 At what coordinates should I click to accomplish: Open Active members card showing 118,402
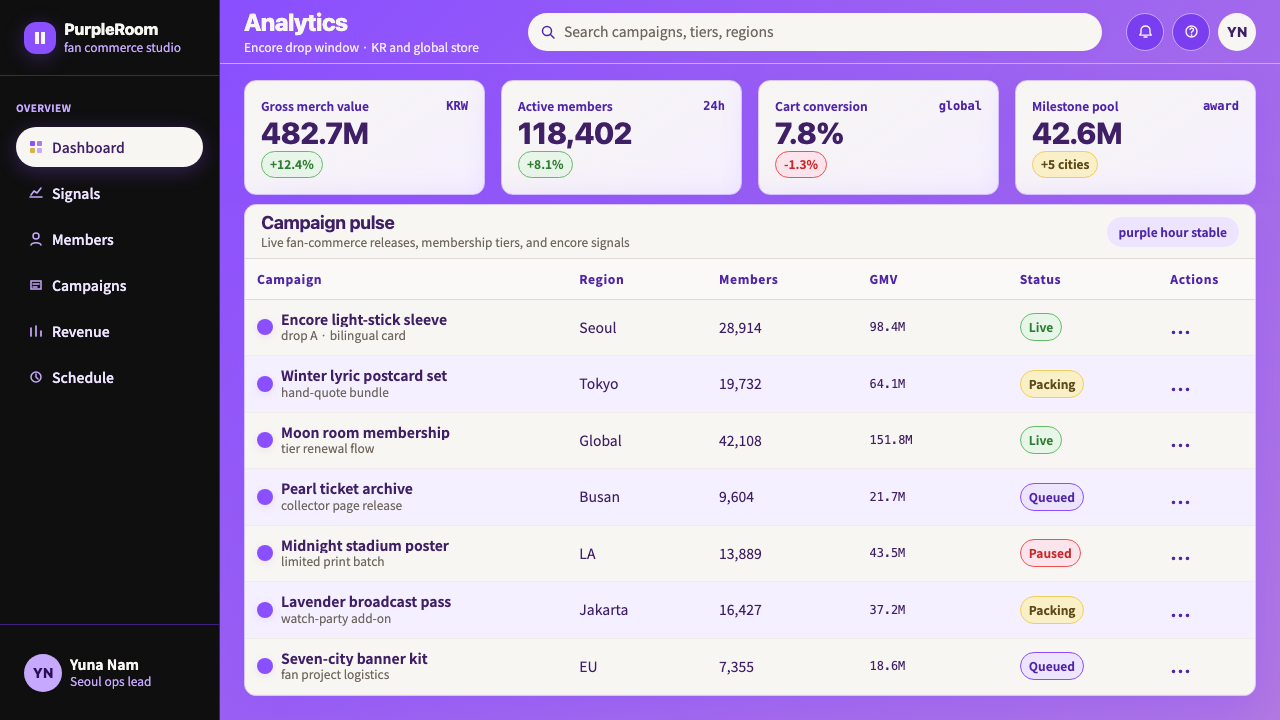(621, 137)
